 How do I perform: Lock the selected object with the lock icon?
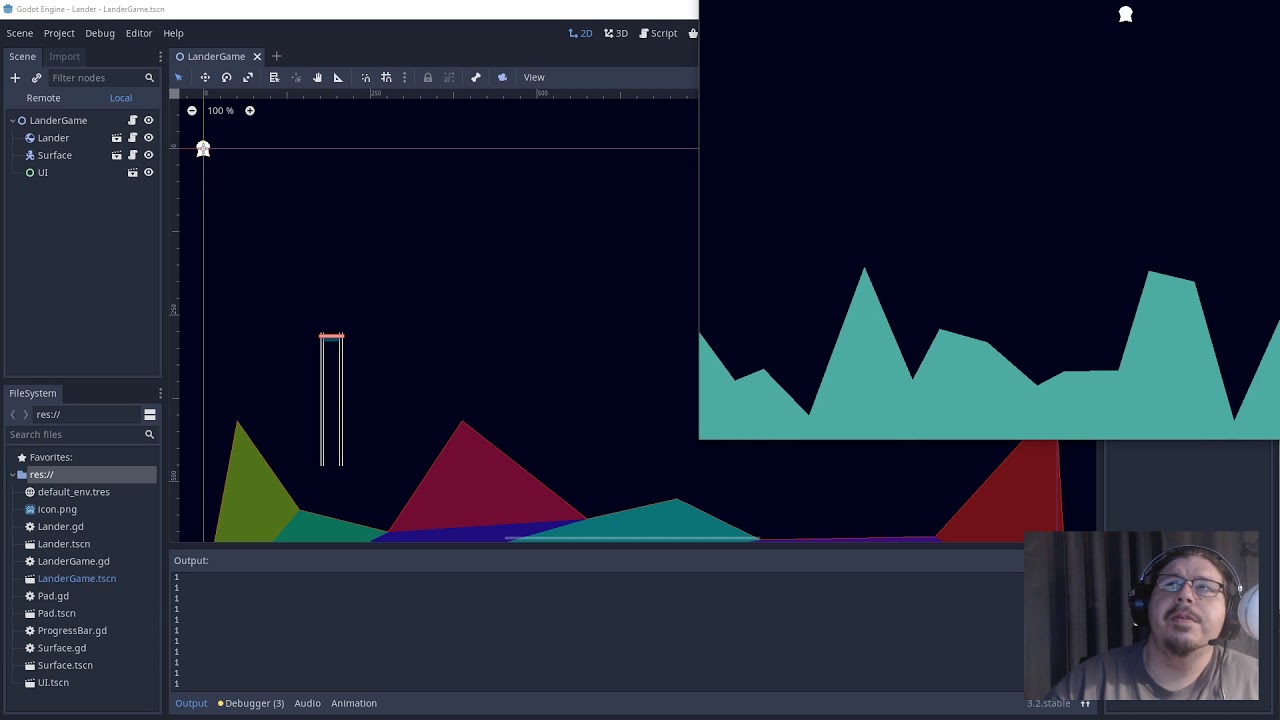(428, 78)
